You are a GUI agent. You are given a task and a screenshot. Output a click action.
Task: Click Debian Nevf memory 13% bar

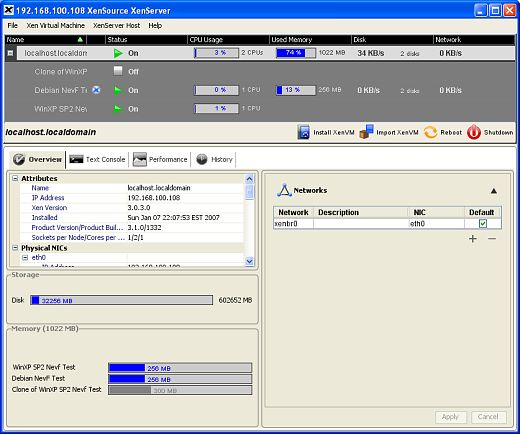point(296,90)
